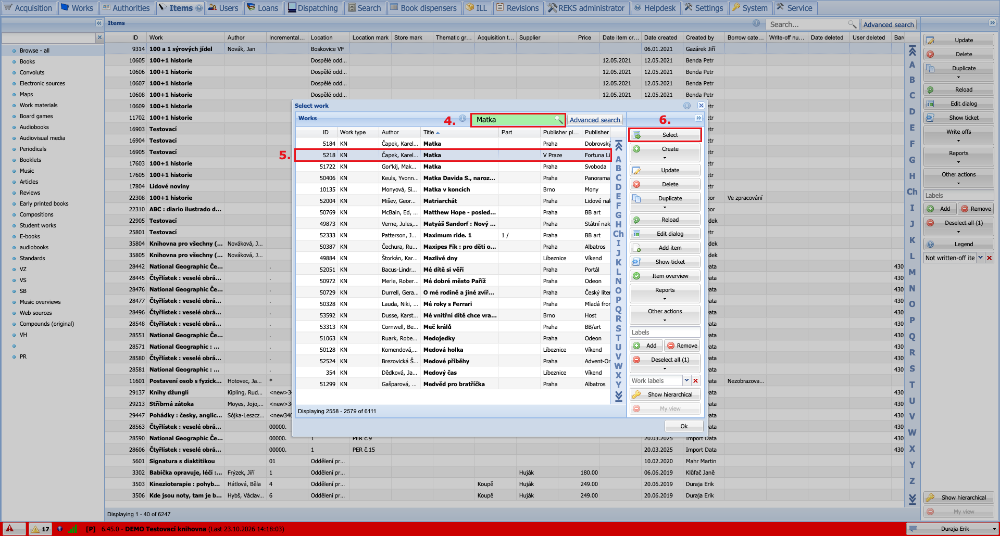Collapse dialog right panel with double-arrow
Viewport: 1000px width, 536px height.
[x=698, y=119]
